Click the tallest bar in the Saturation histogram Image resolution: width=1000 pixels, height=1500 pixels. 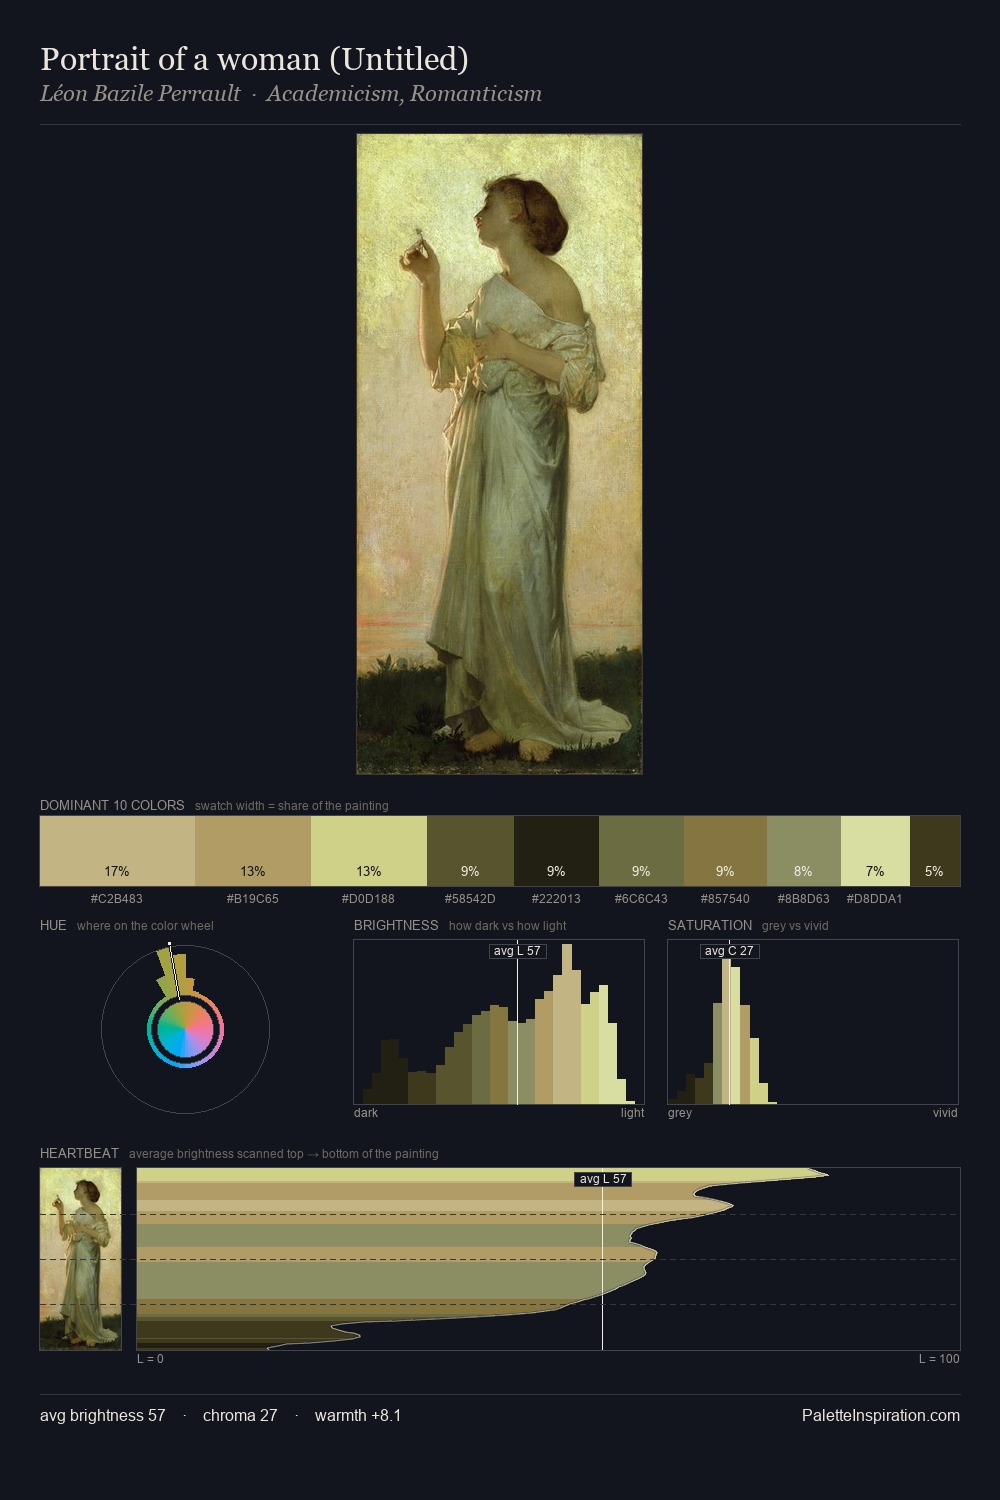tap(726, 1031)
